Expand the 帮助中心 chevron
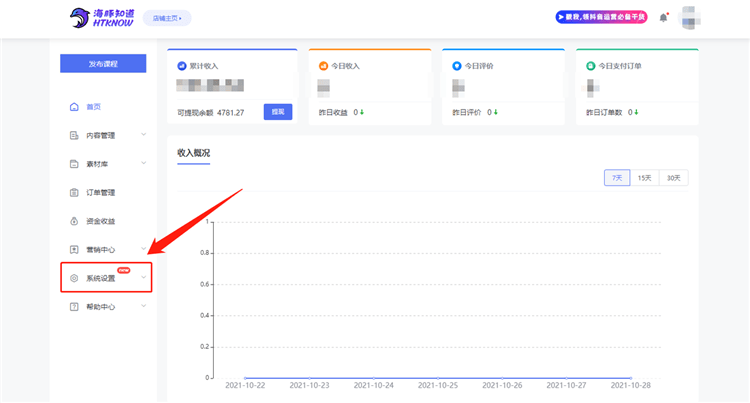750x403 pixels. pos(143,306)
